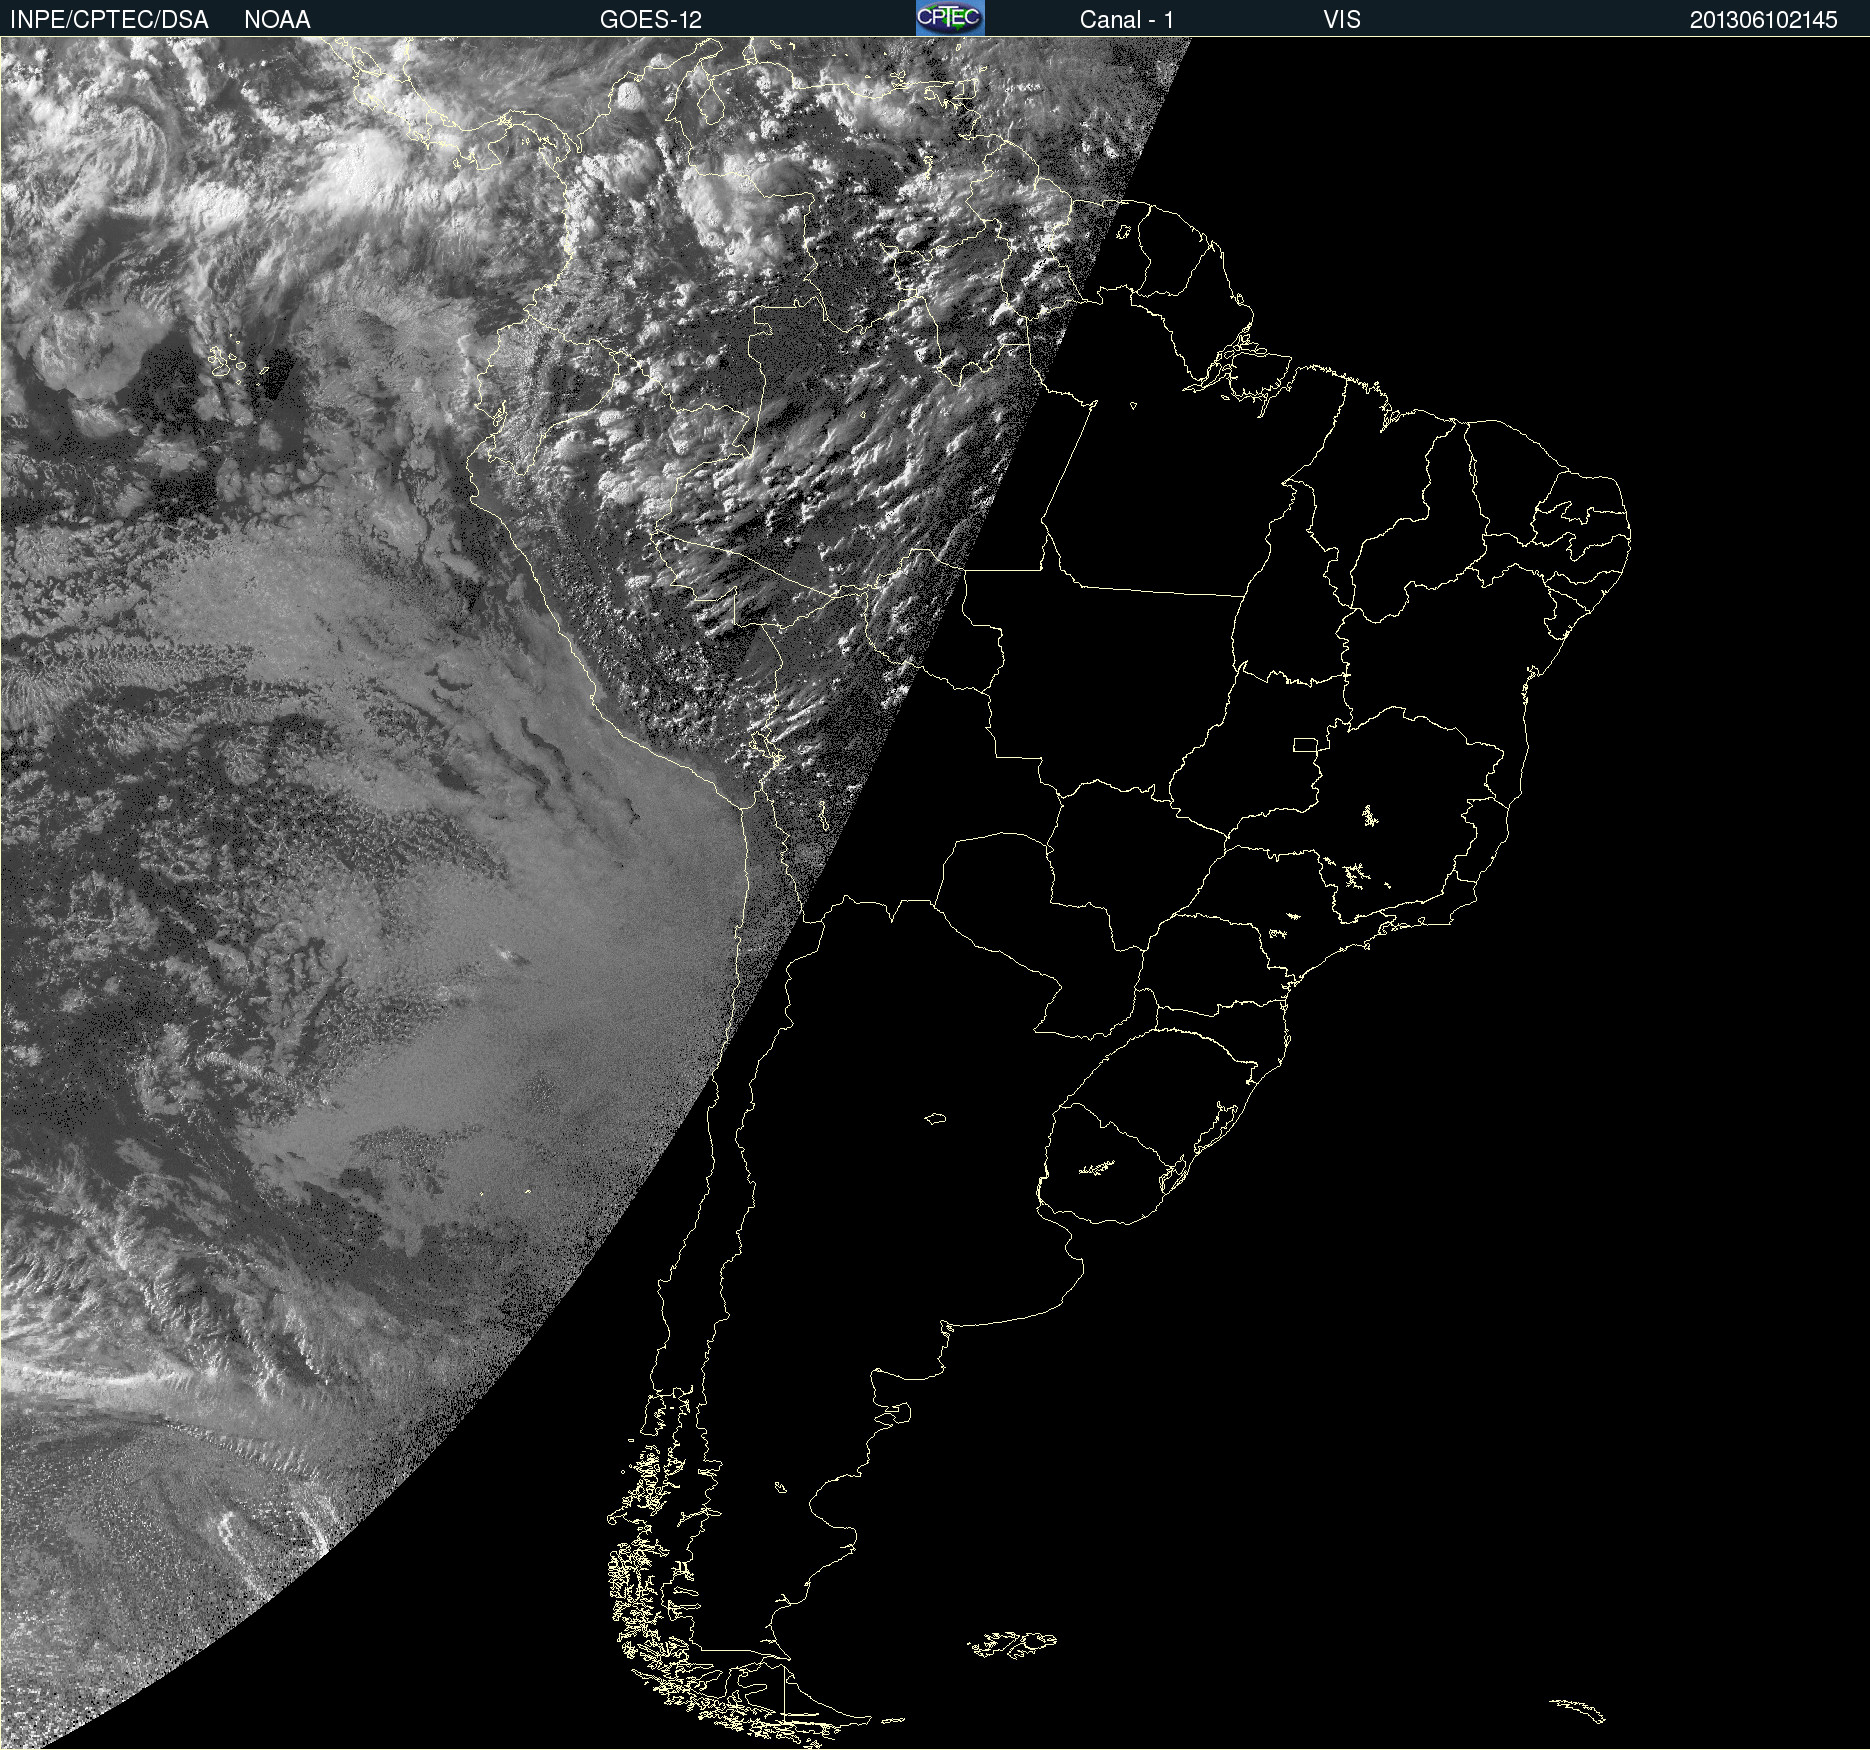Click the CPTEC logo in the header
Viewport: 1870px width, 1750px height.
(950, 18)
